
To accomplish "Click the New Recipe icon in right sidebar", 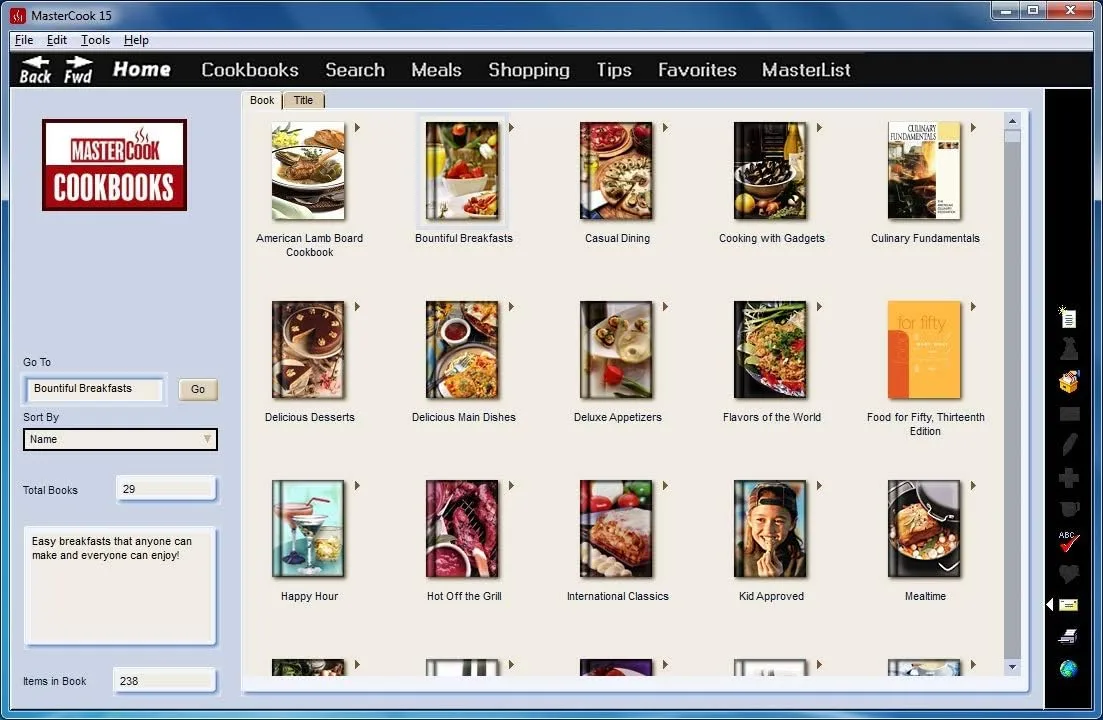I will (x=1067, y=317).
